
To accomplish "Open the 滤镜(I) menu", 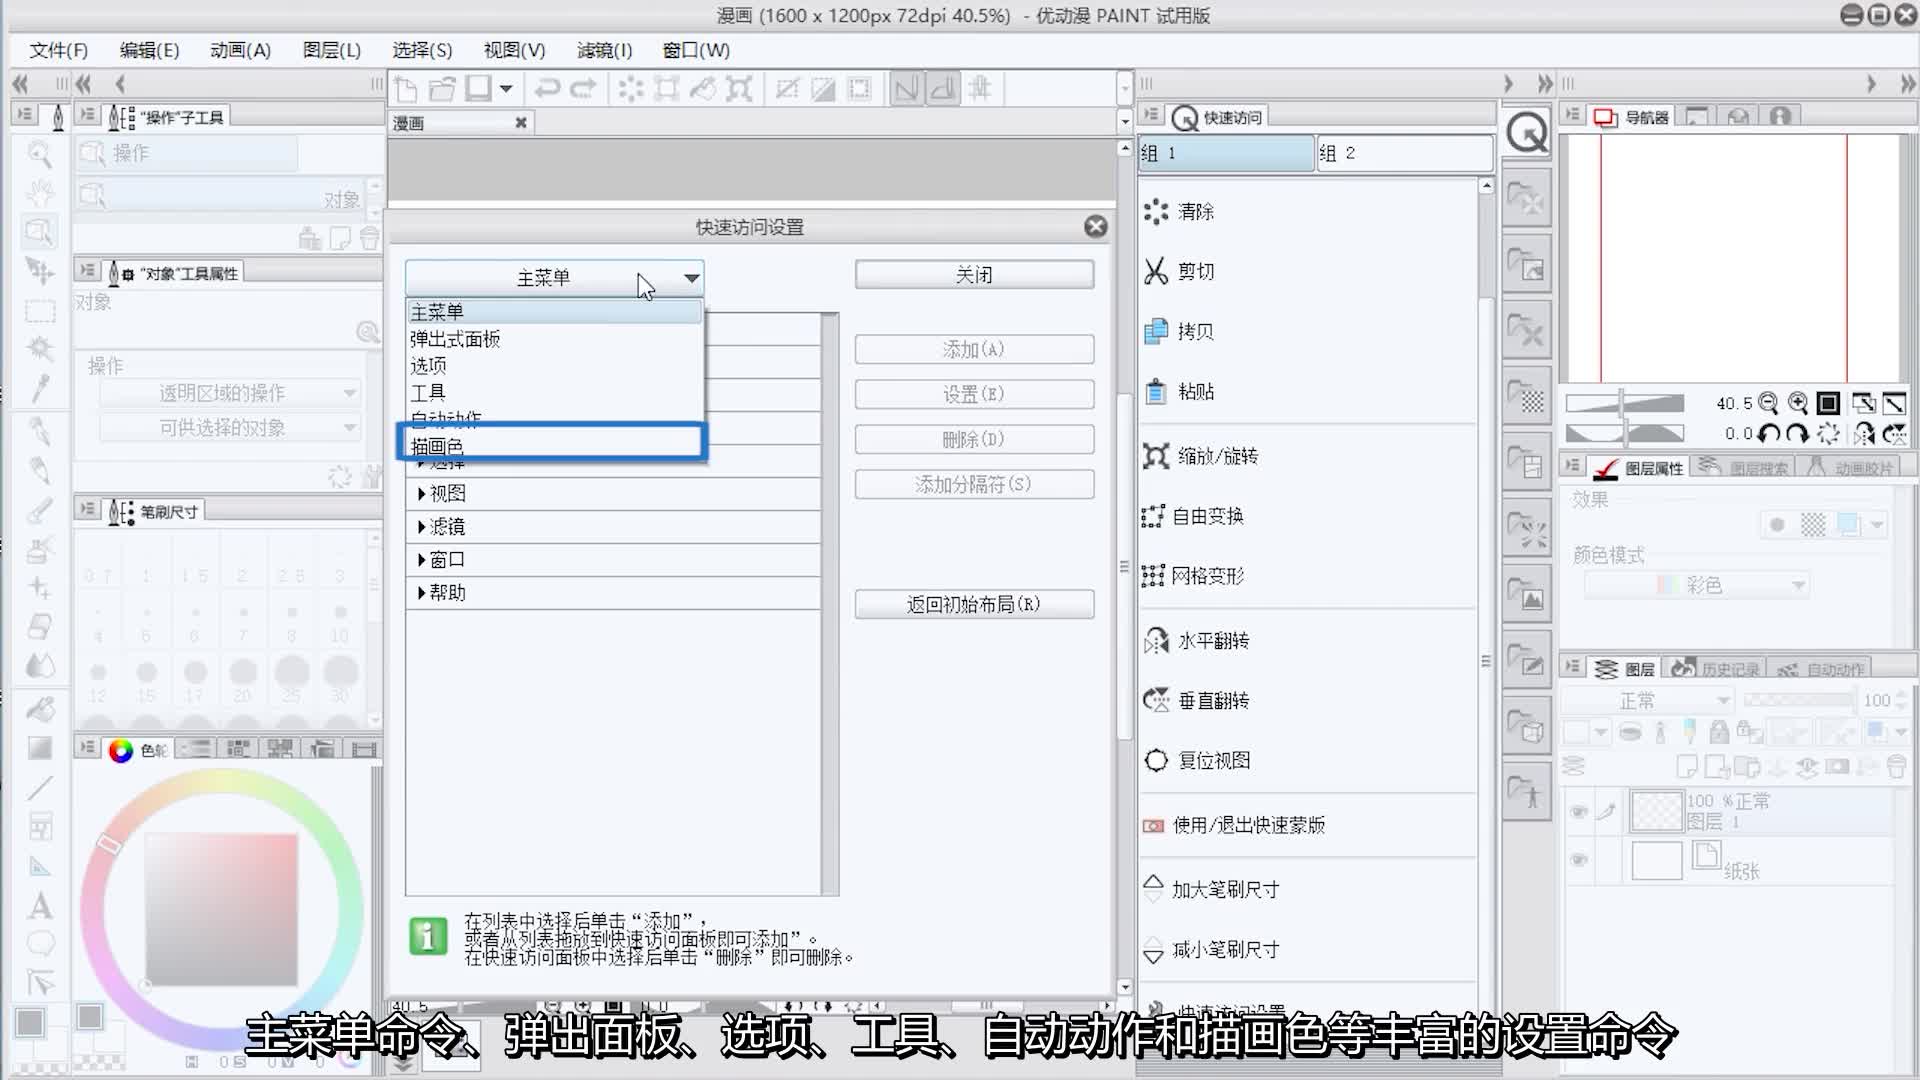I will 604,50.
